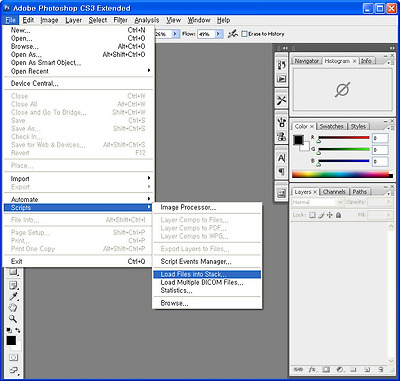Open the Brushes panel icon in dock

(282, 123)
